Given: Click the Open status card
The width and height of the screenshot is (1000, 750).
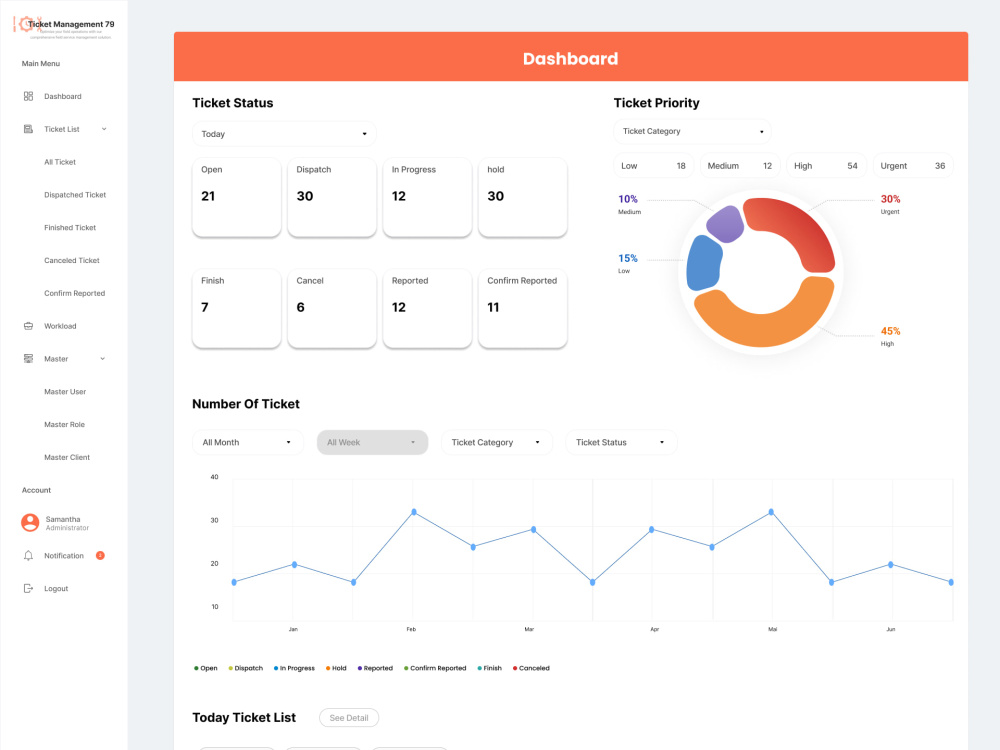Looking at the screenshot, I should 237,197.
